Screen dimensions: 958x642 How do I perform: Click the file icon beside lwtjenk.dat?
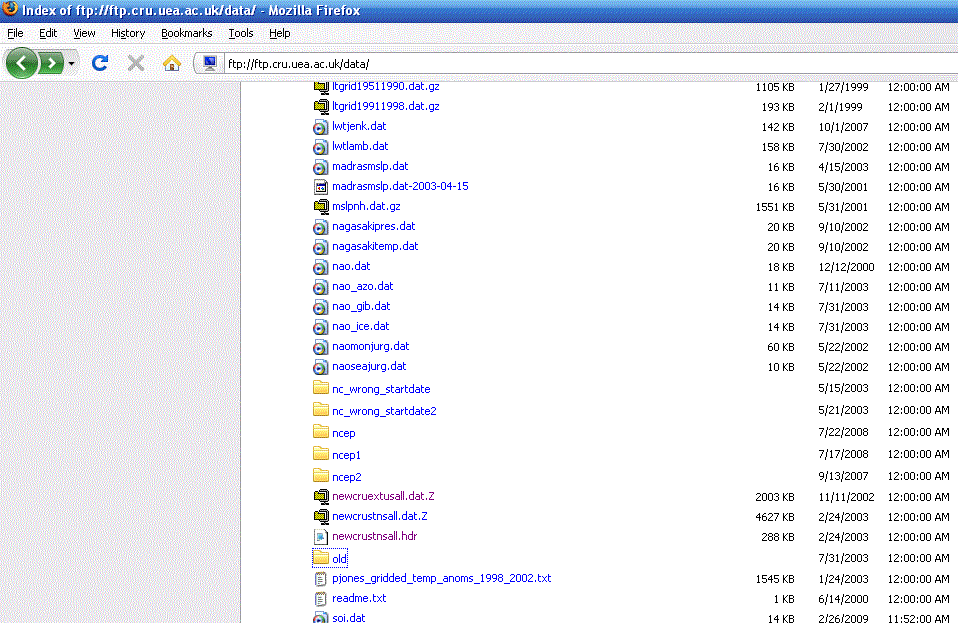pyautogui.click(x=320, y=127)
